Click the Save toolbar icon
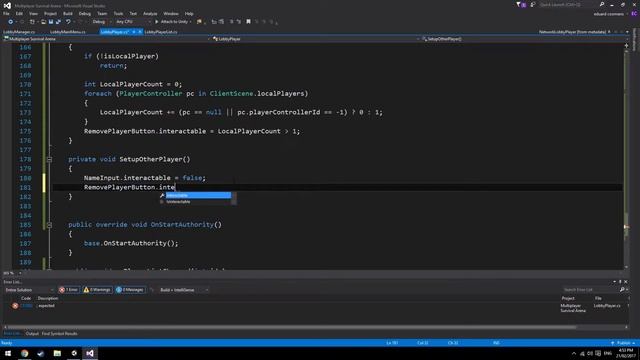This screenshot has height=360, width=640. pos(51,22)
